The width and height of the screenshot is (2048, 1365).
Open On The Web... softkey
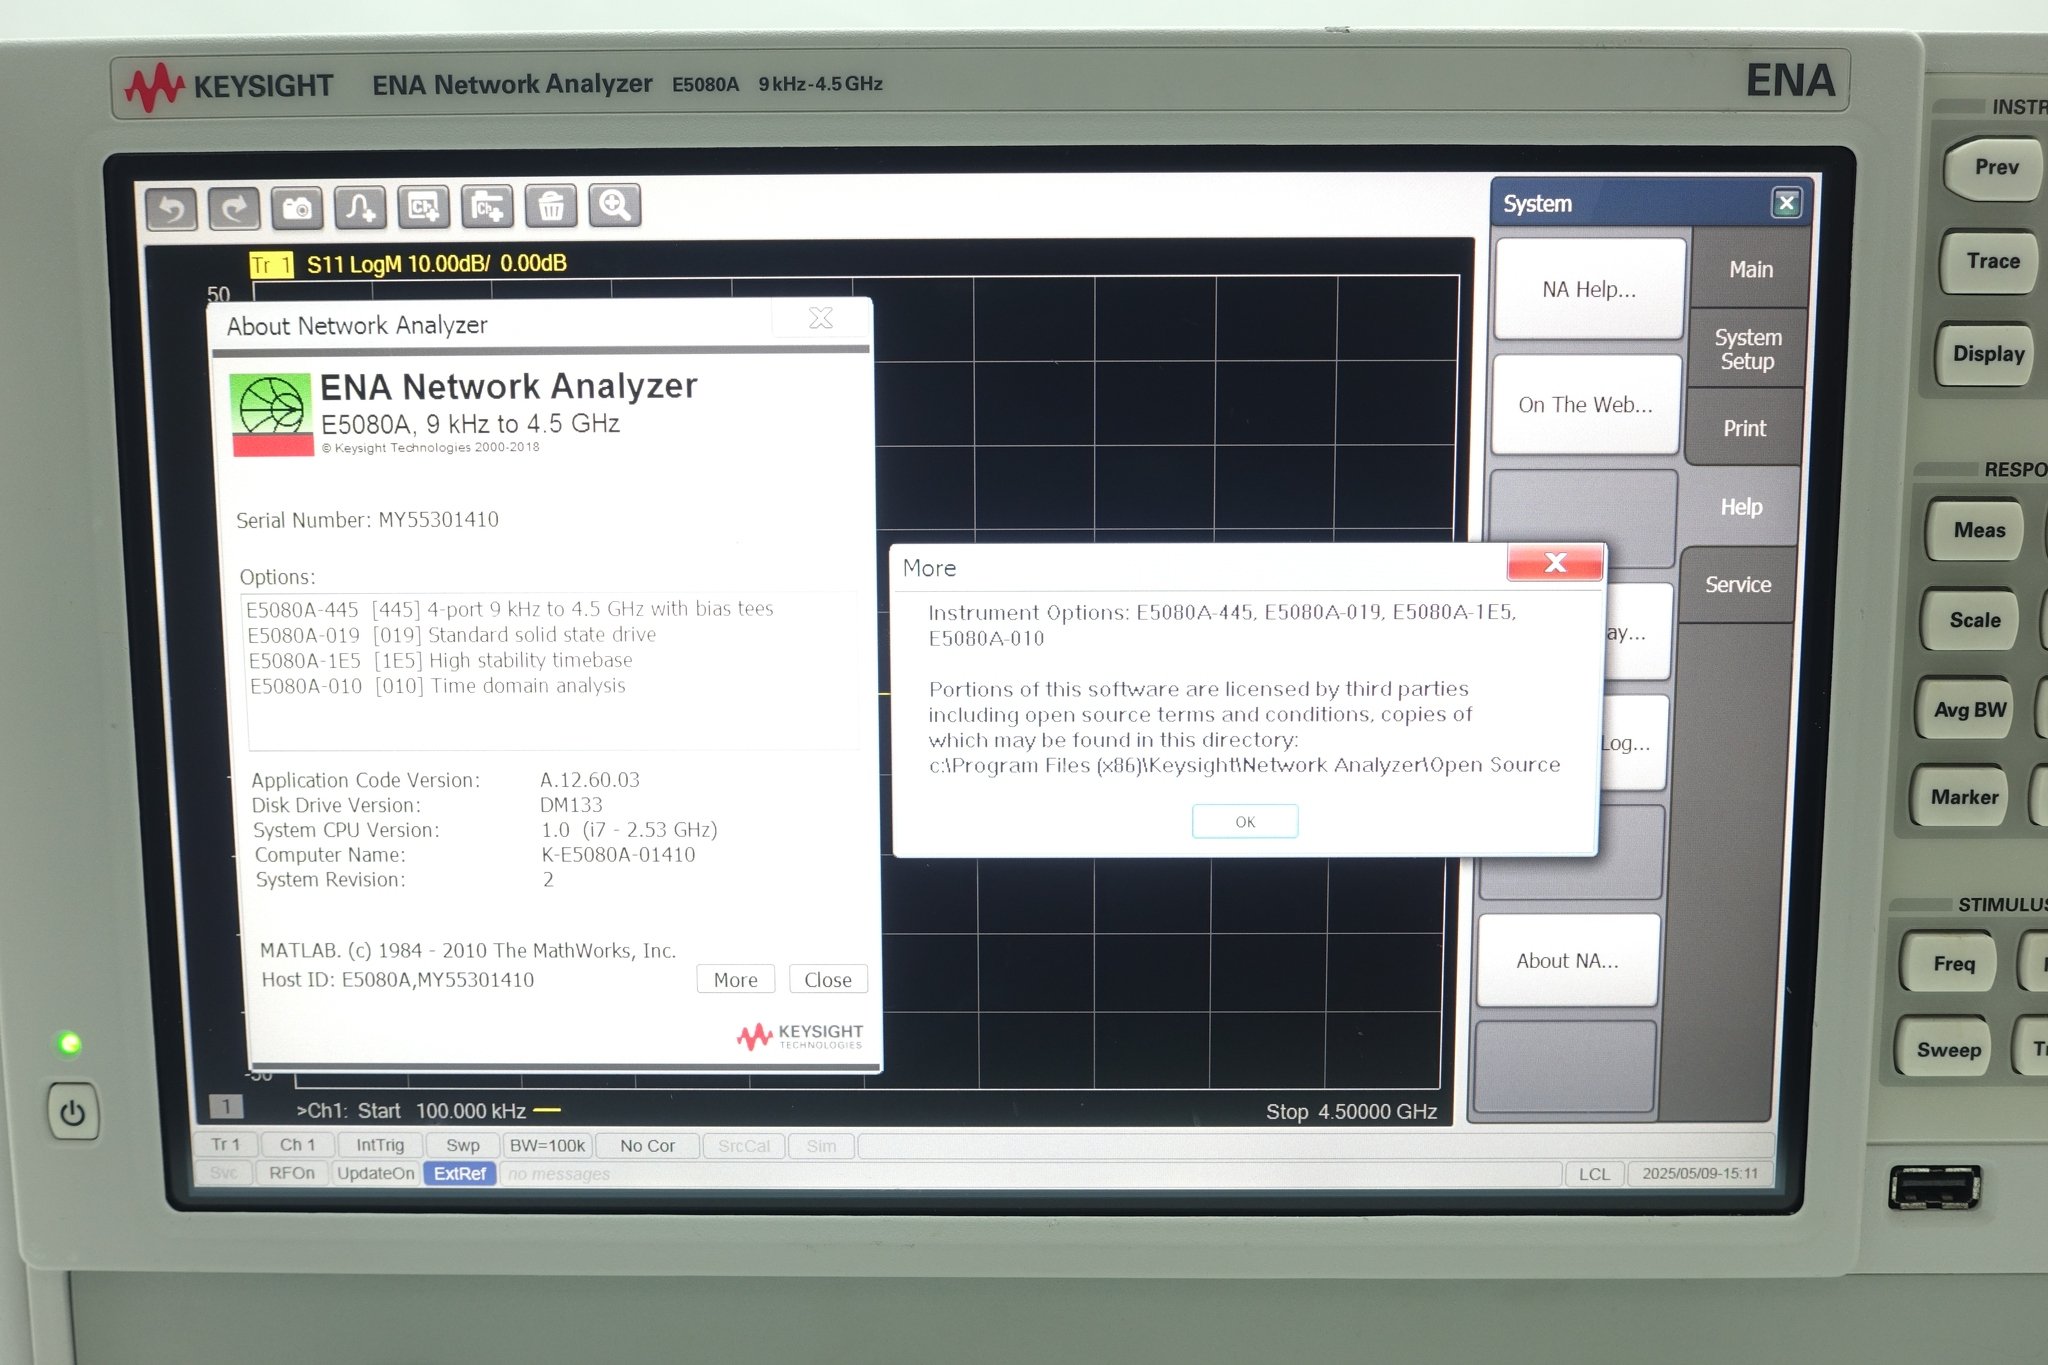1585,405
